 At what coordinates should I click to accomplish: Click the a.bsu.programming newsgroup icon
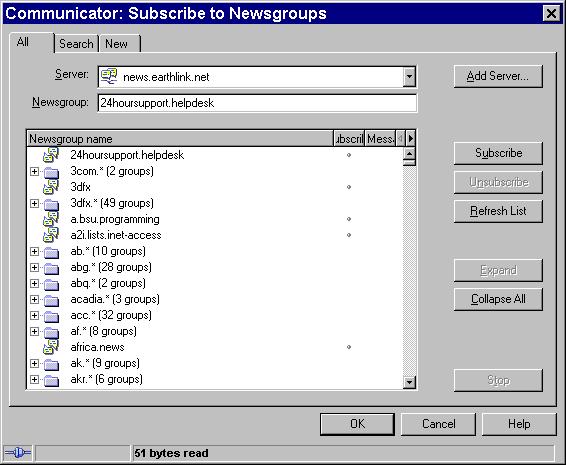click(51, 219)
